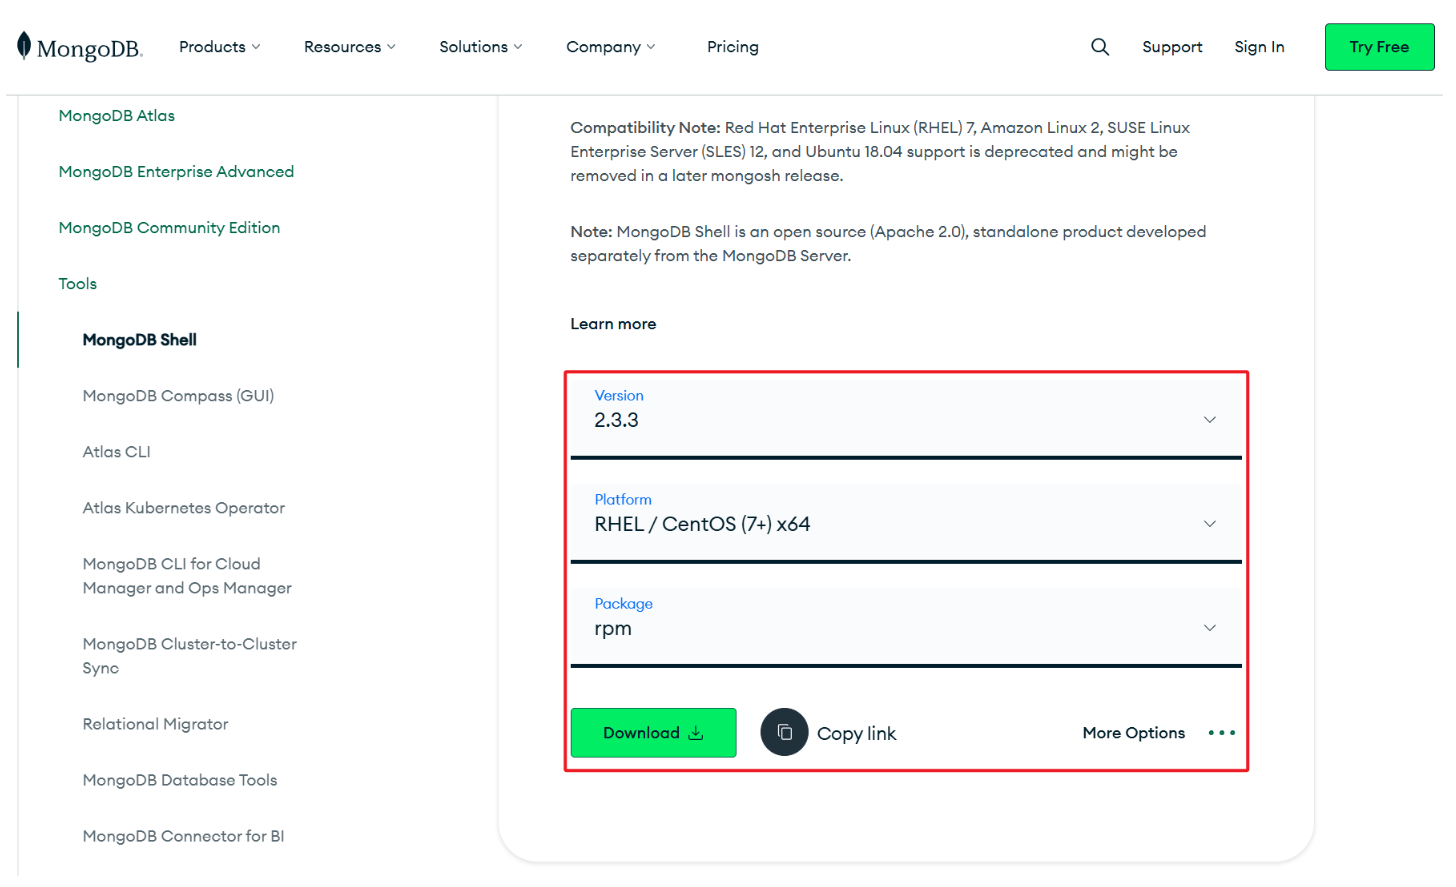1456x887 pixels.
Task: Click the green Download button
Action: click(x=654, y=733)
